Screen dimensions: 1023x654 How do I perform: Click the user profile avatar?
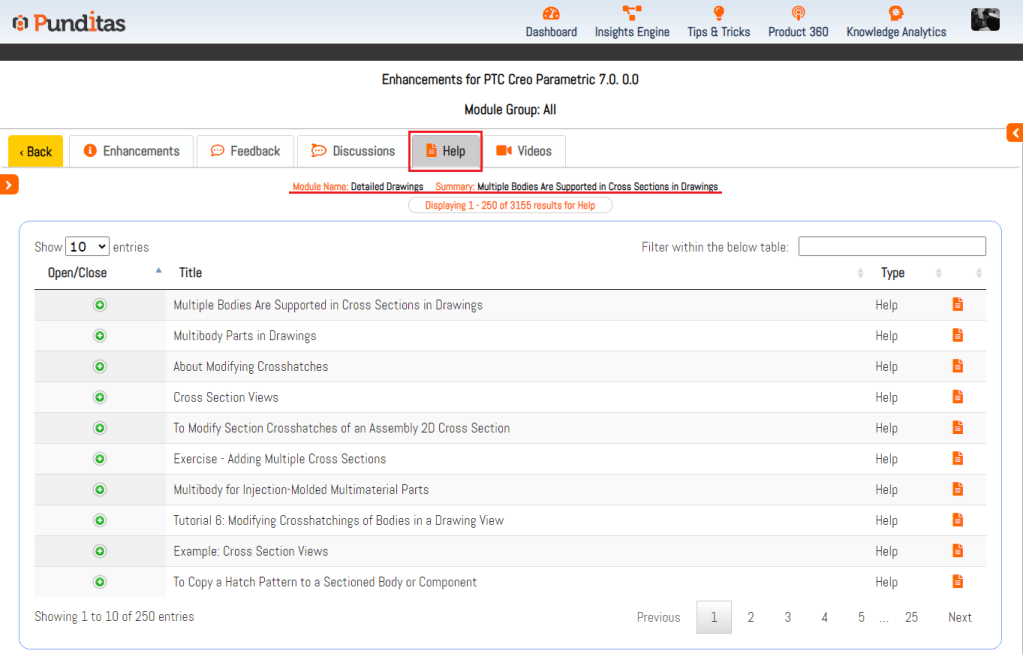click(985, 19)
